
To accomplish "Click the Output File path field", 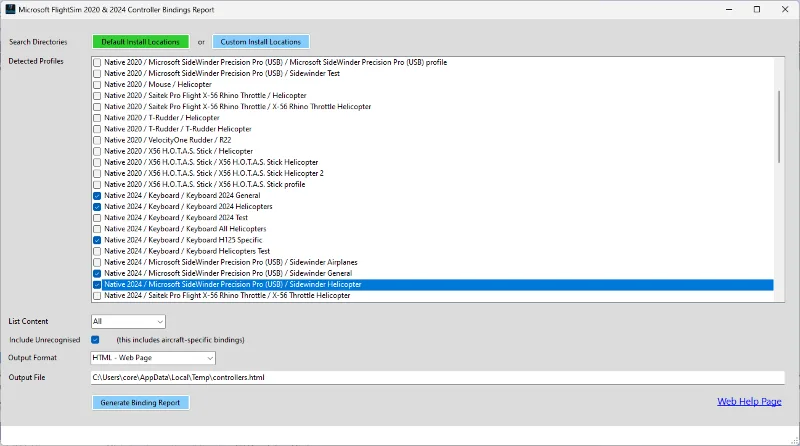I will click(437, 378).
